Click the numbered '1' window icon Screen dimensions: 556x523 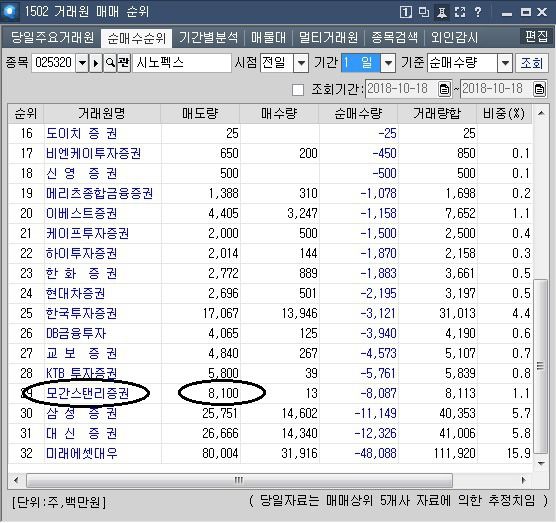tap(406, 12)
